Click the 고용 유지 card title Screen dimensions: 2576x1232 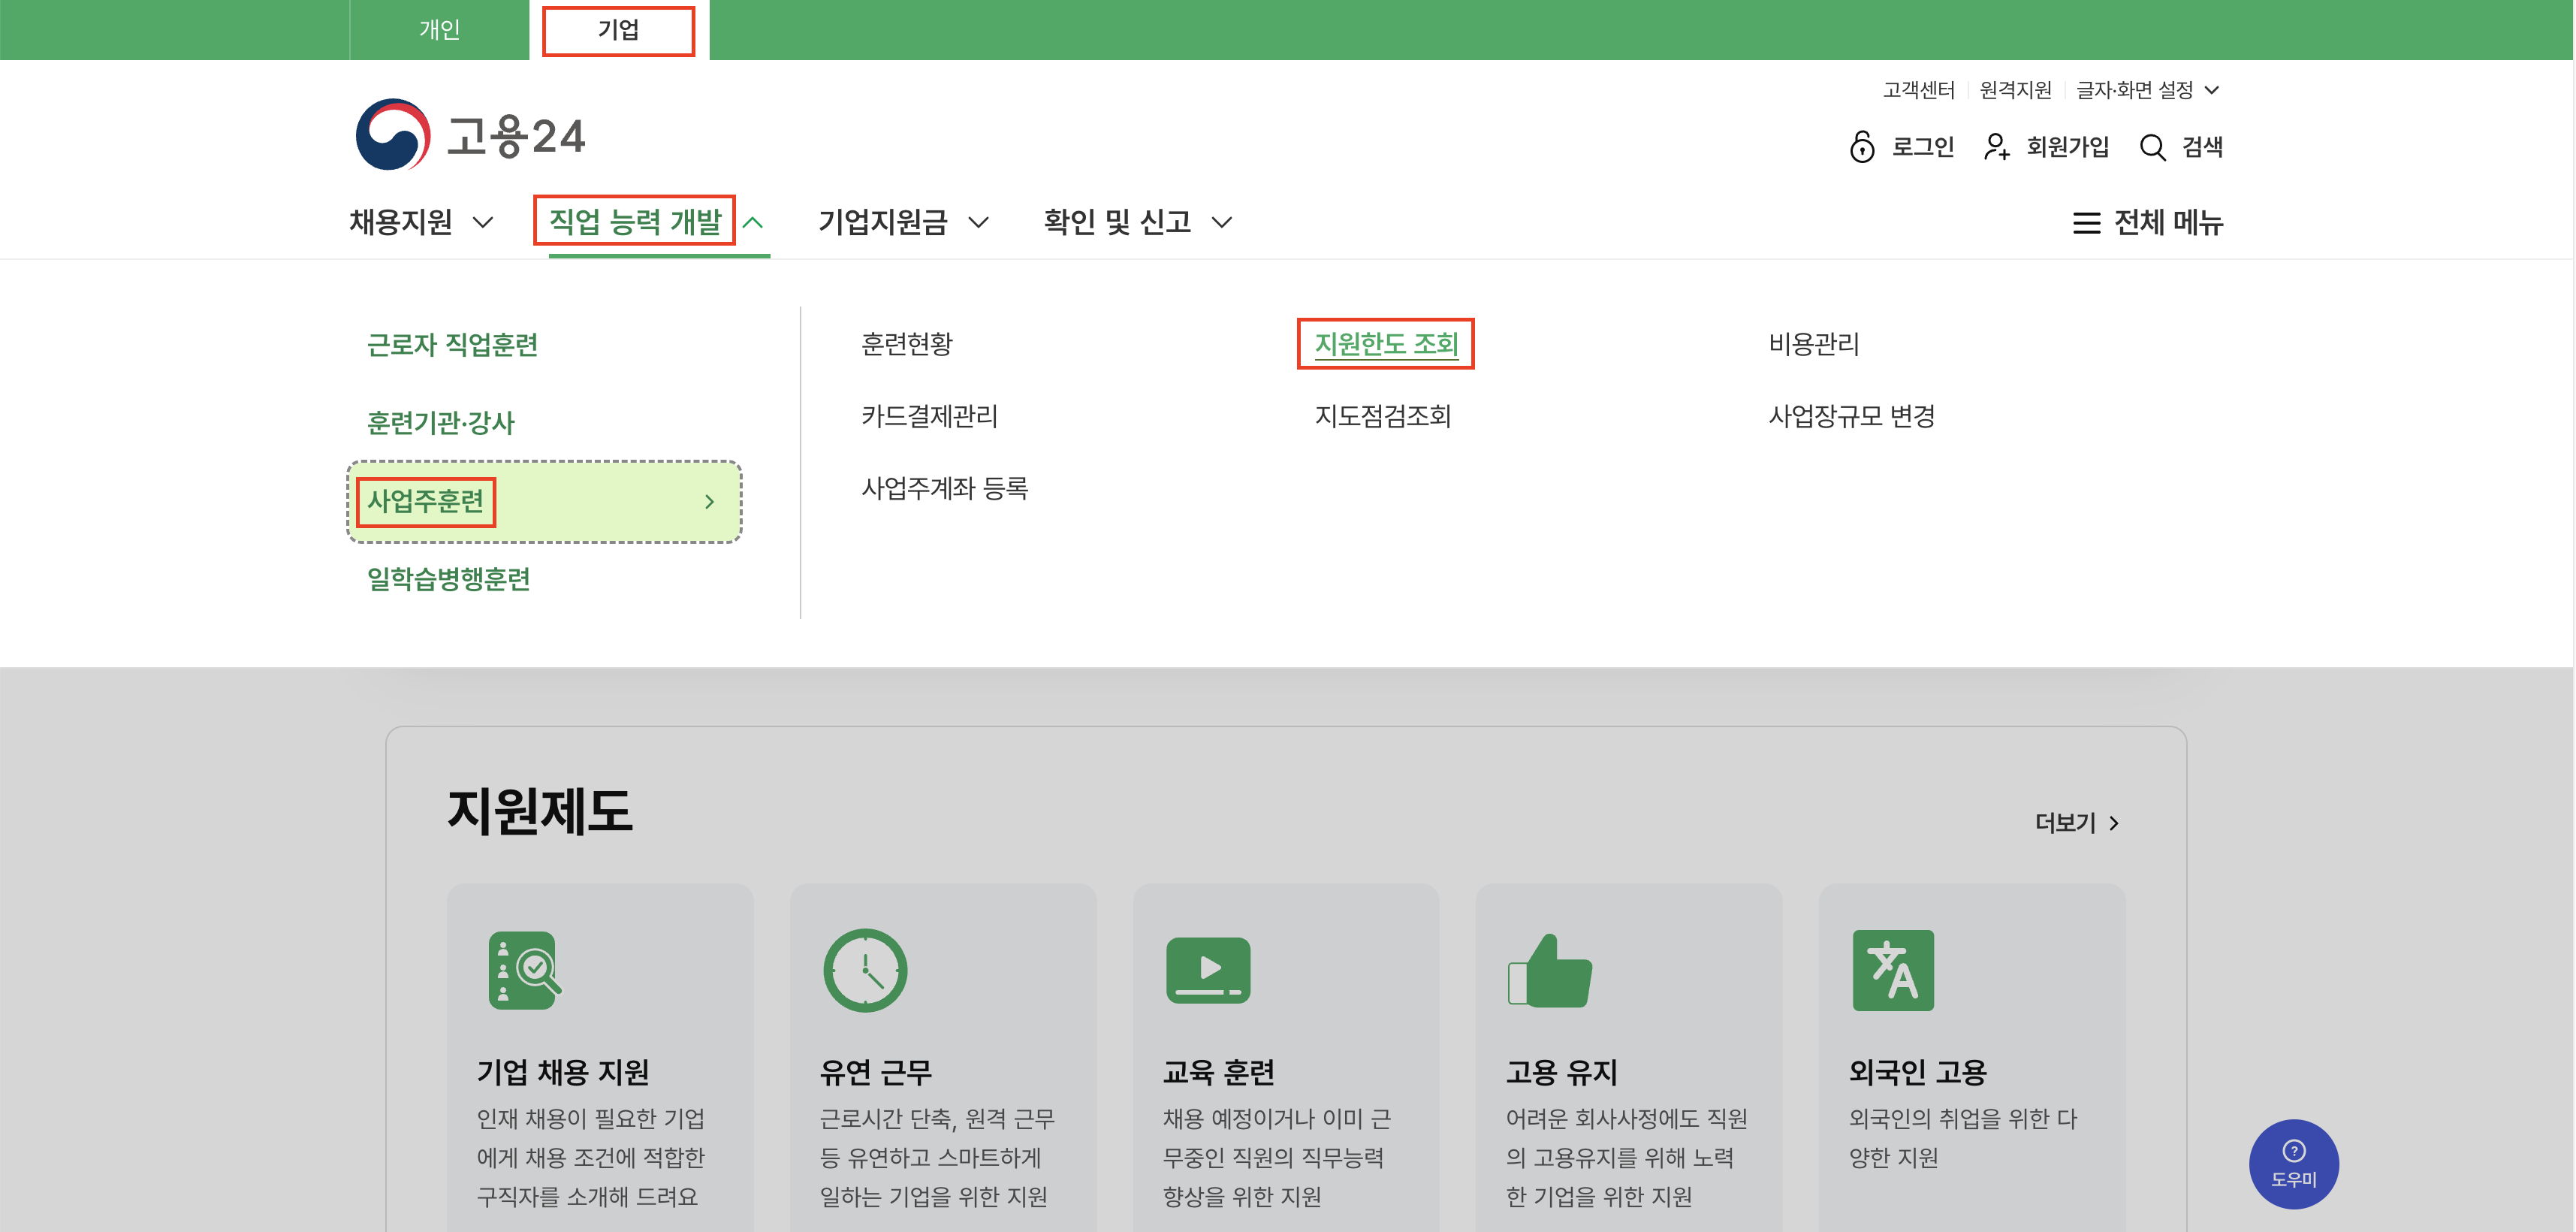tap(1562, 1072)
